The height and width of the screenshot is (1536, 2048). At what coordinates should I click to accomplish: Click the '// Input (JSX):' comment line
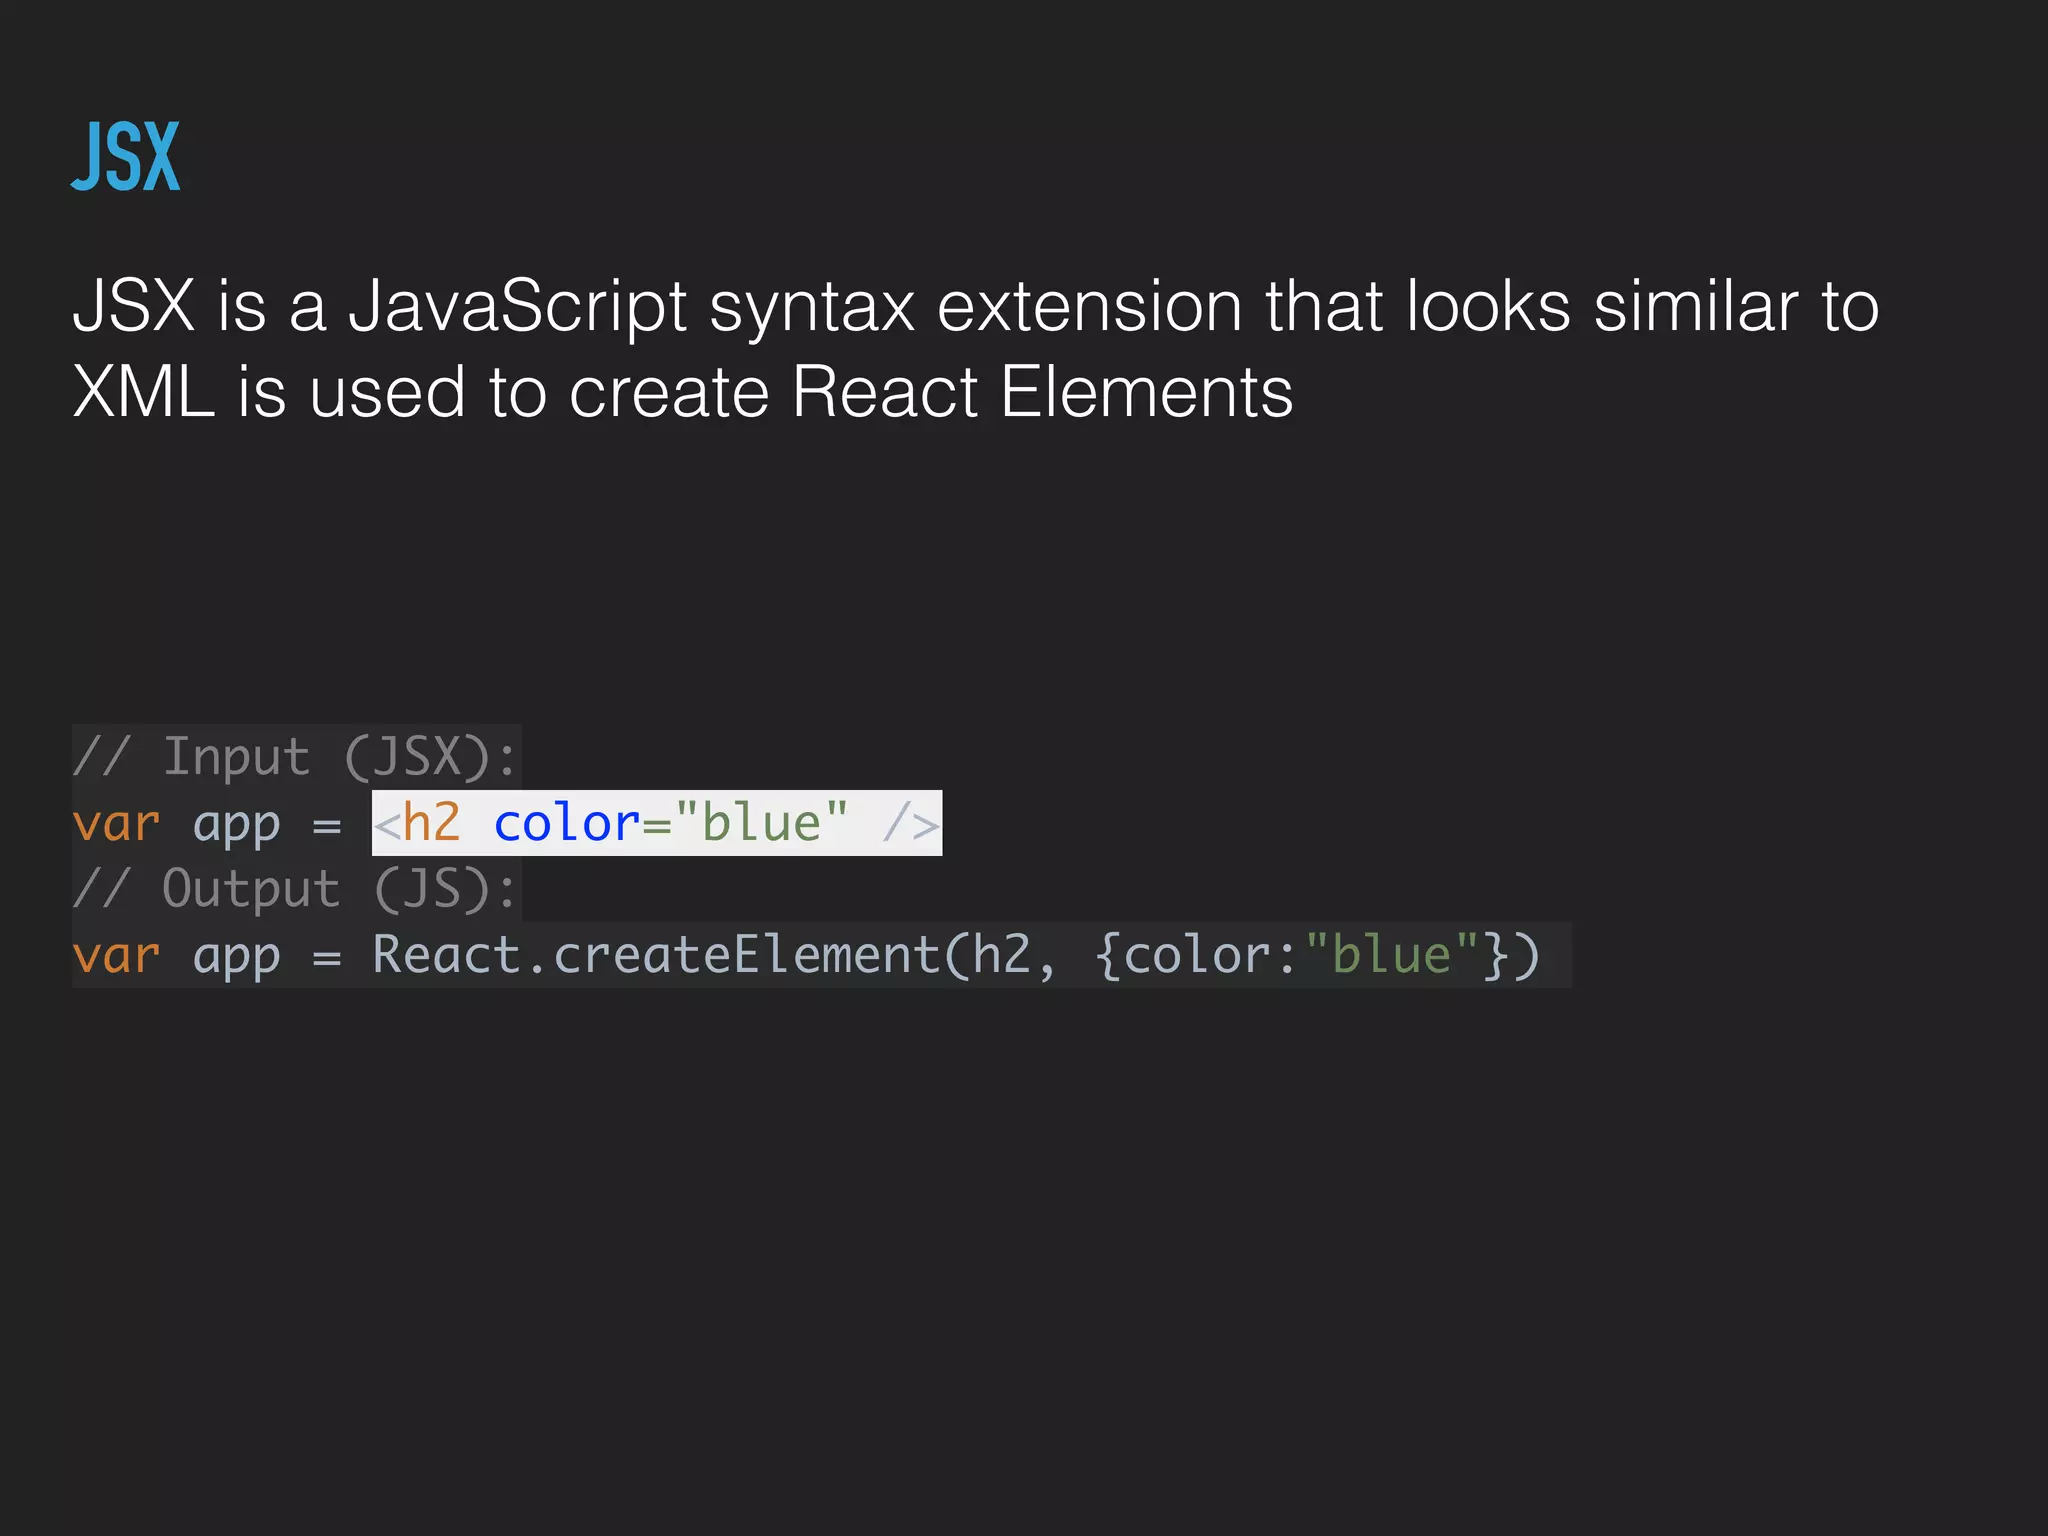[296, 757]
